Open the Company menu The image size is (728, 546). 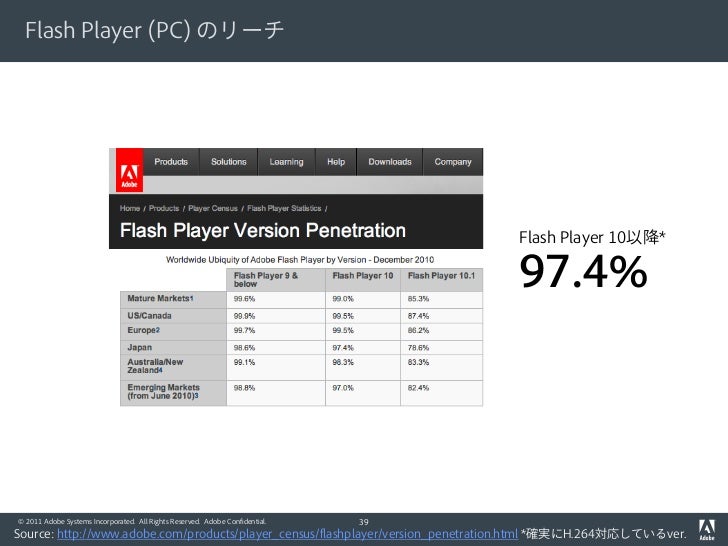tap(453, 162)
